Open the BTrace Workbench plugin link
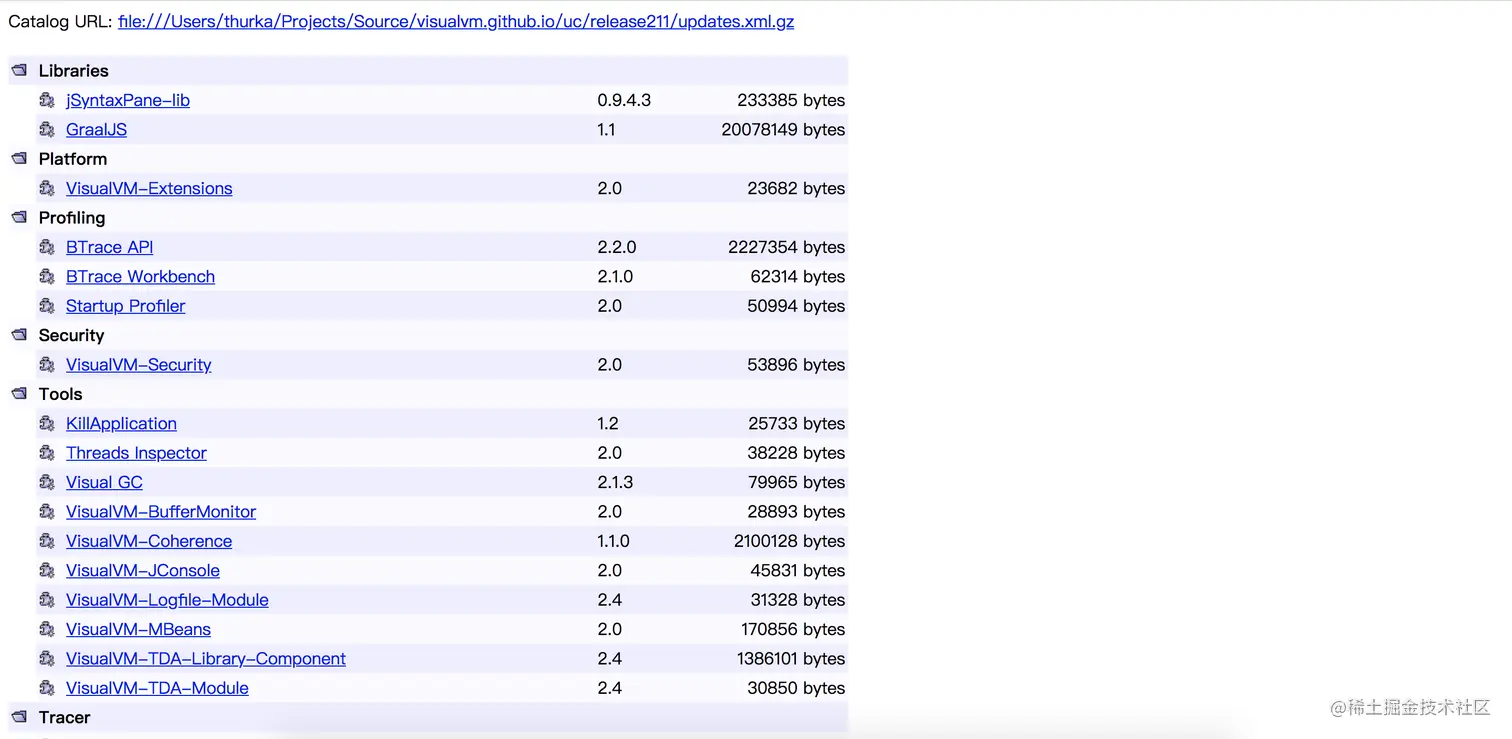The image size is (1512, 739). coord(140,276)
